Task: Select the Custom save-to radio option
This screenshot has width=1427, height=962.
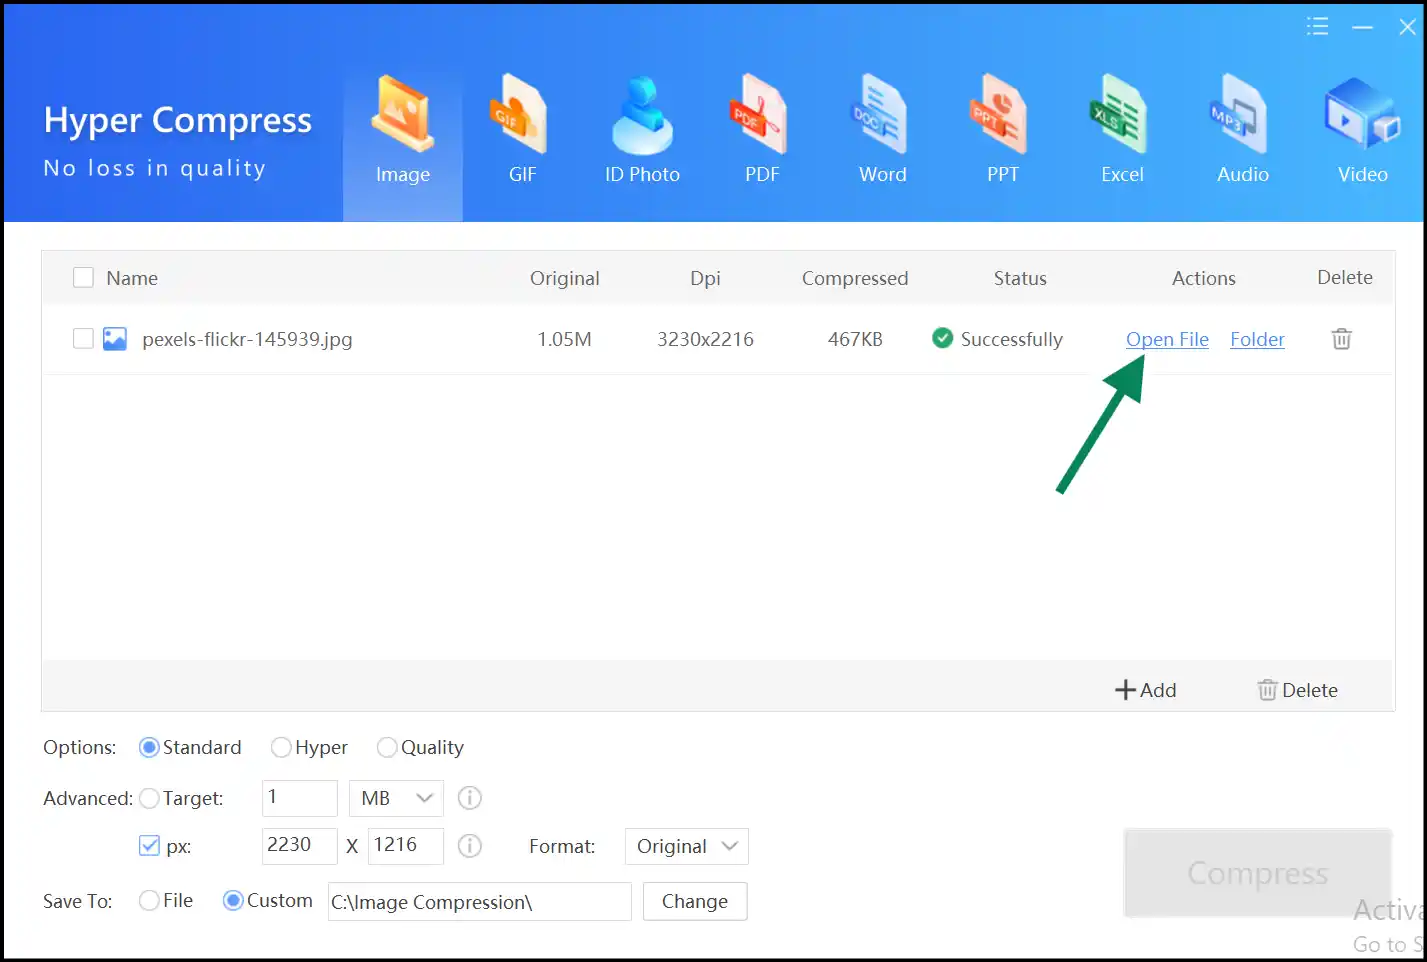Action: coord(233,900)
